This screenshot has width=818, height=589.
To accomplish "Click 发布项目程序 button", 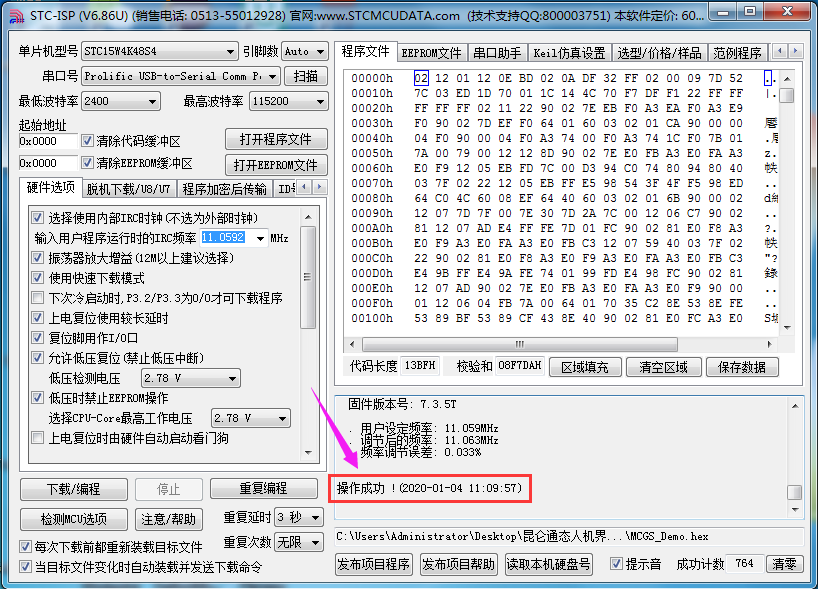I will point(374,564).
